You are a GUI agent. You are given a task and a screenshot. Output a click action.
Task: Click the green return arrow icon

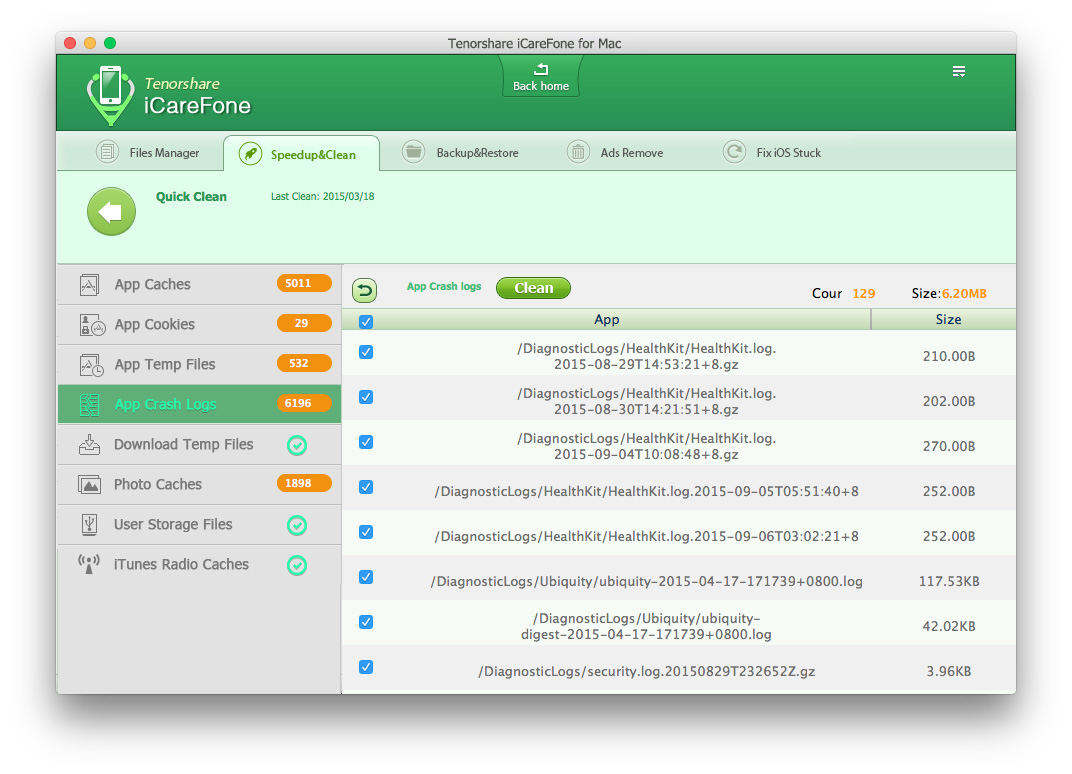(364, 290)
